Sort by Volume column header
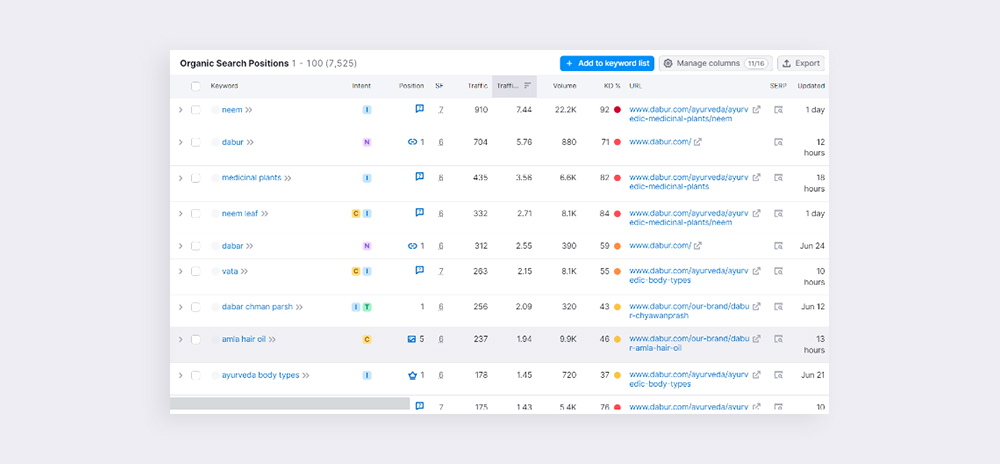Image resolution: width=1000 pixels, height=464 pixels. pos(564,86)
